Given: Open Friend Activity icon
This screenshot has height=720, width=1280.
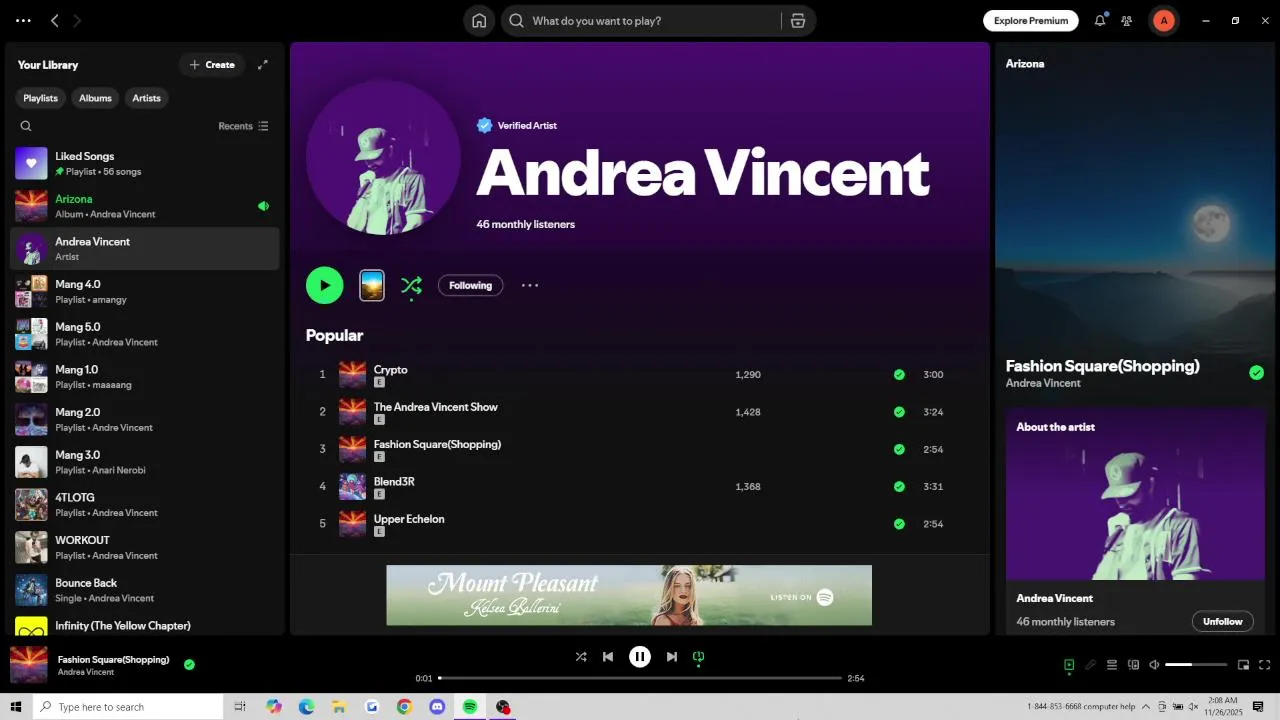Looking at the screenshot, I should [x=1127, y=21].
